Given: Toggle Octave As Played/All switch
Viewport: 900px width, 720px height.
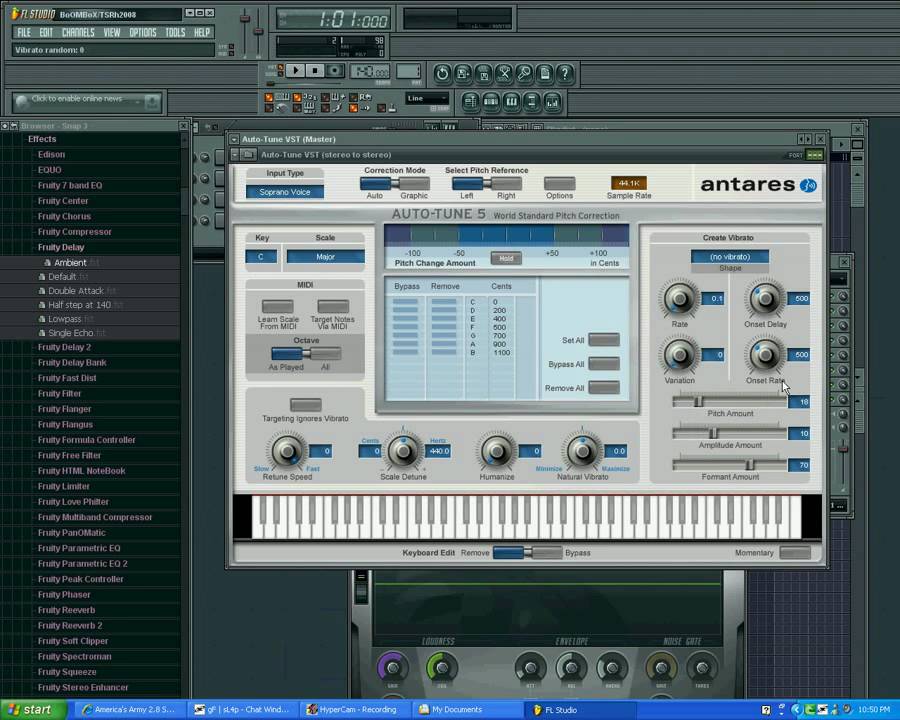Looking at the screenshot, I should coord(306,353).
